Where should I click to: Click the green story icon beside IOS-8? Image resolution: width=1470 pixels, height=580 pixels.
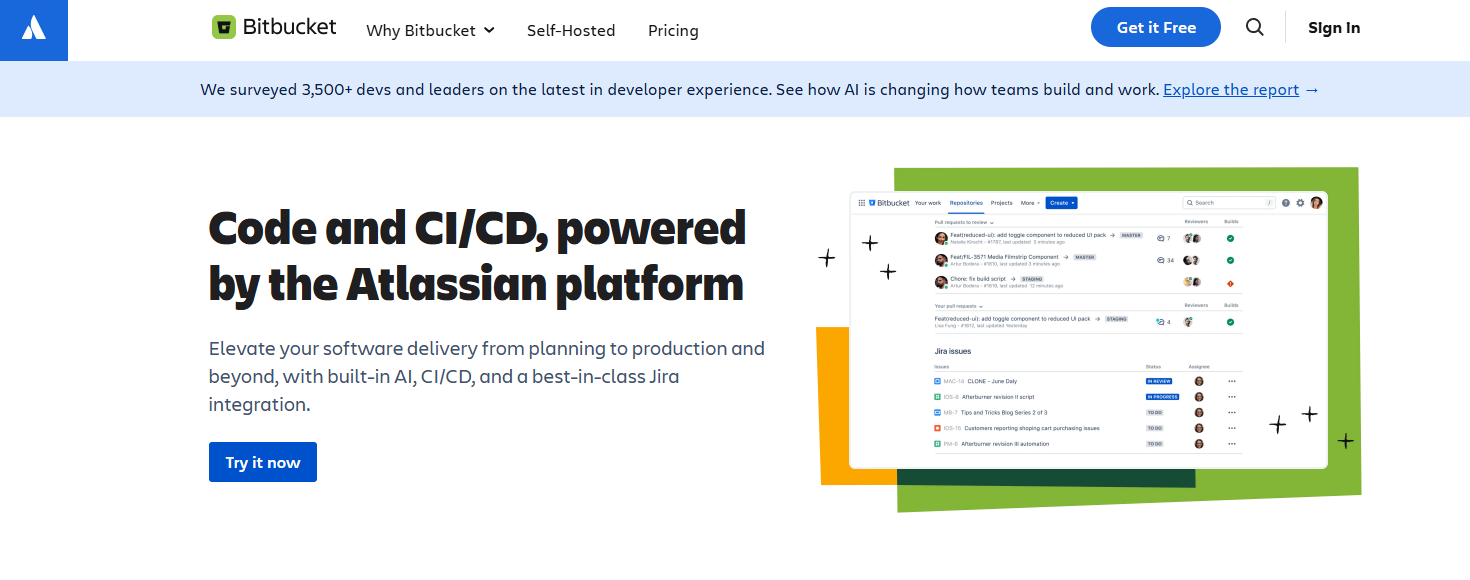coord(937,397)
